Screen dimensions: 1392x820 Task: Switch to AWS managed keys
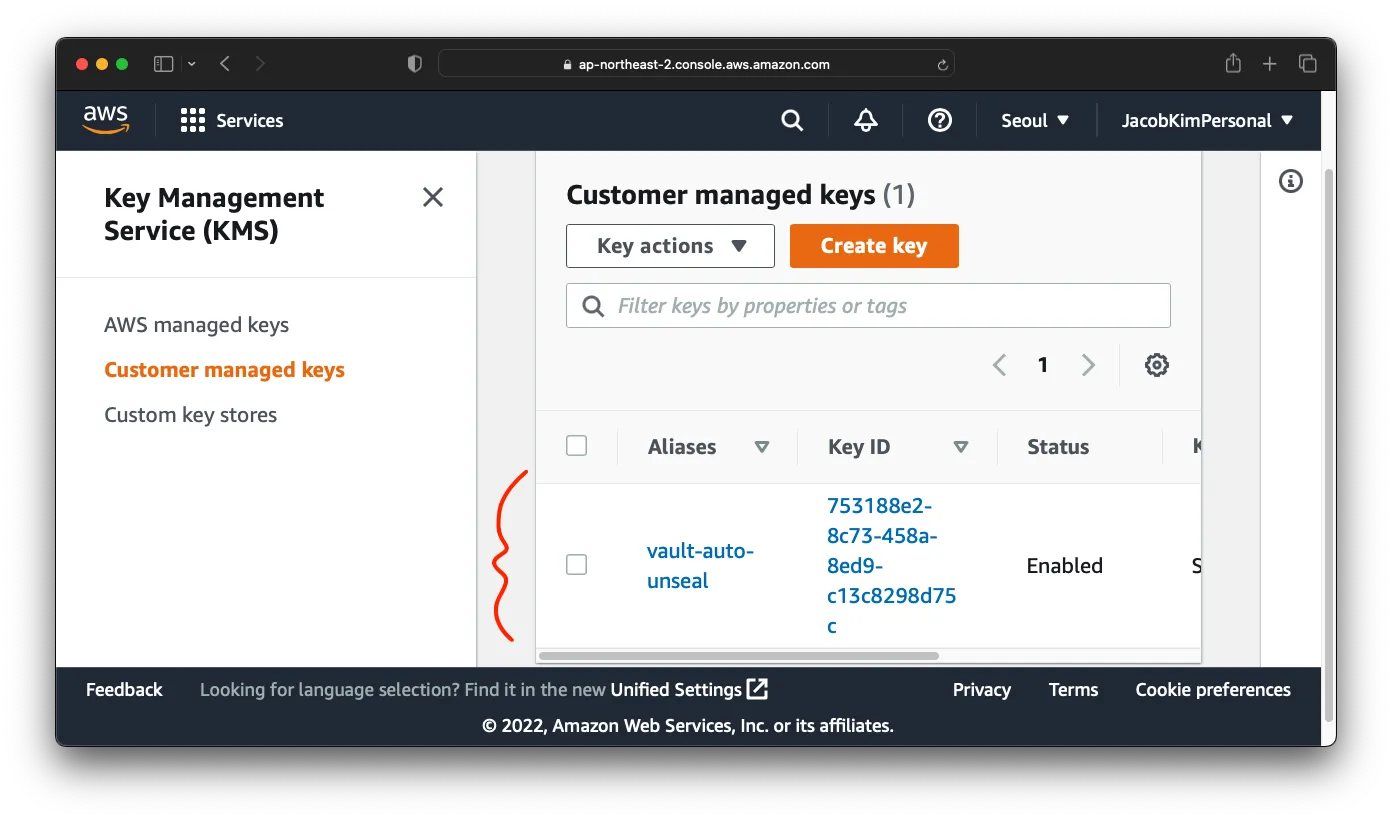click(196, 324)
